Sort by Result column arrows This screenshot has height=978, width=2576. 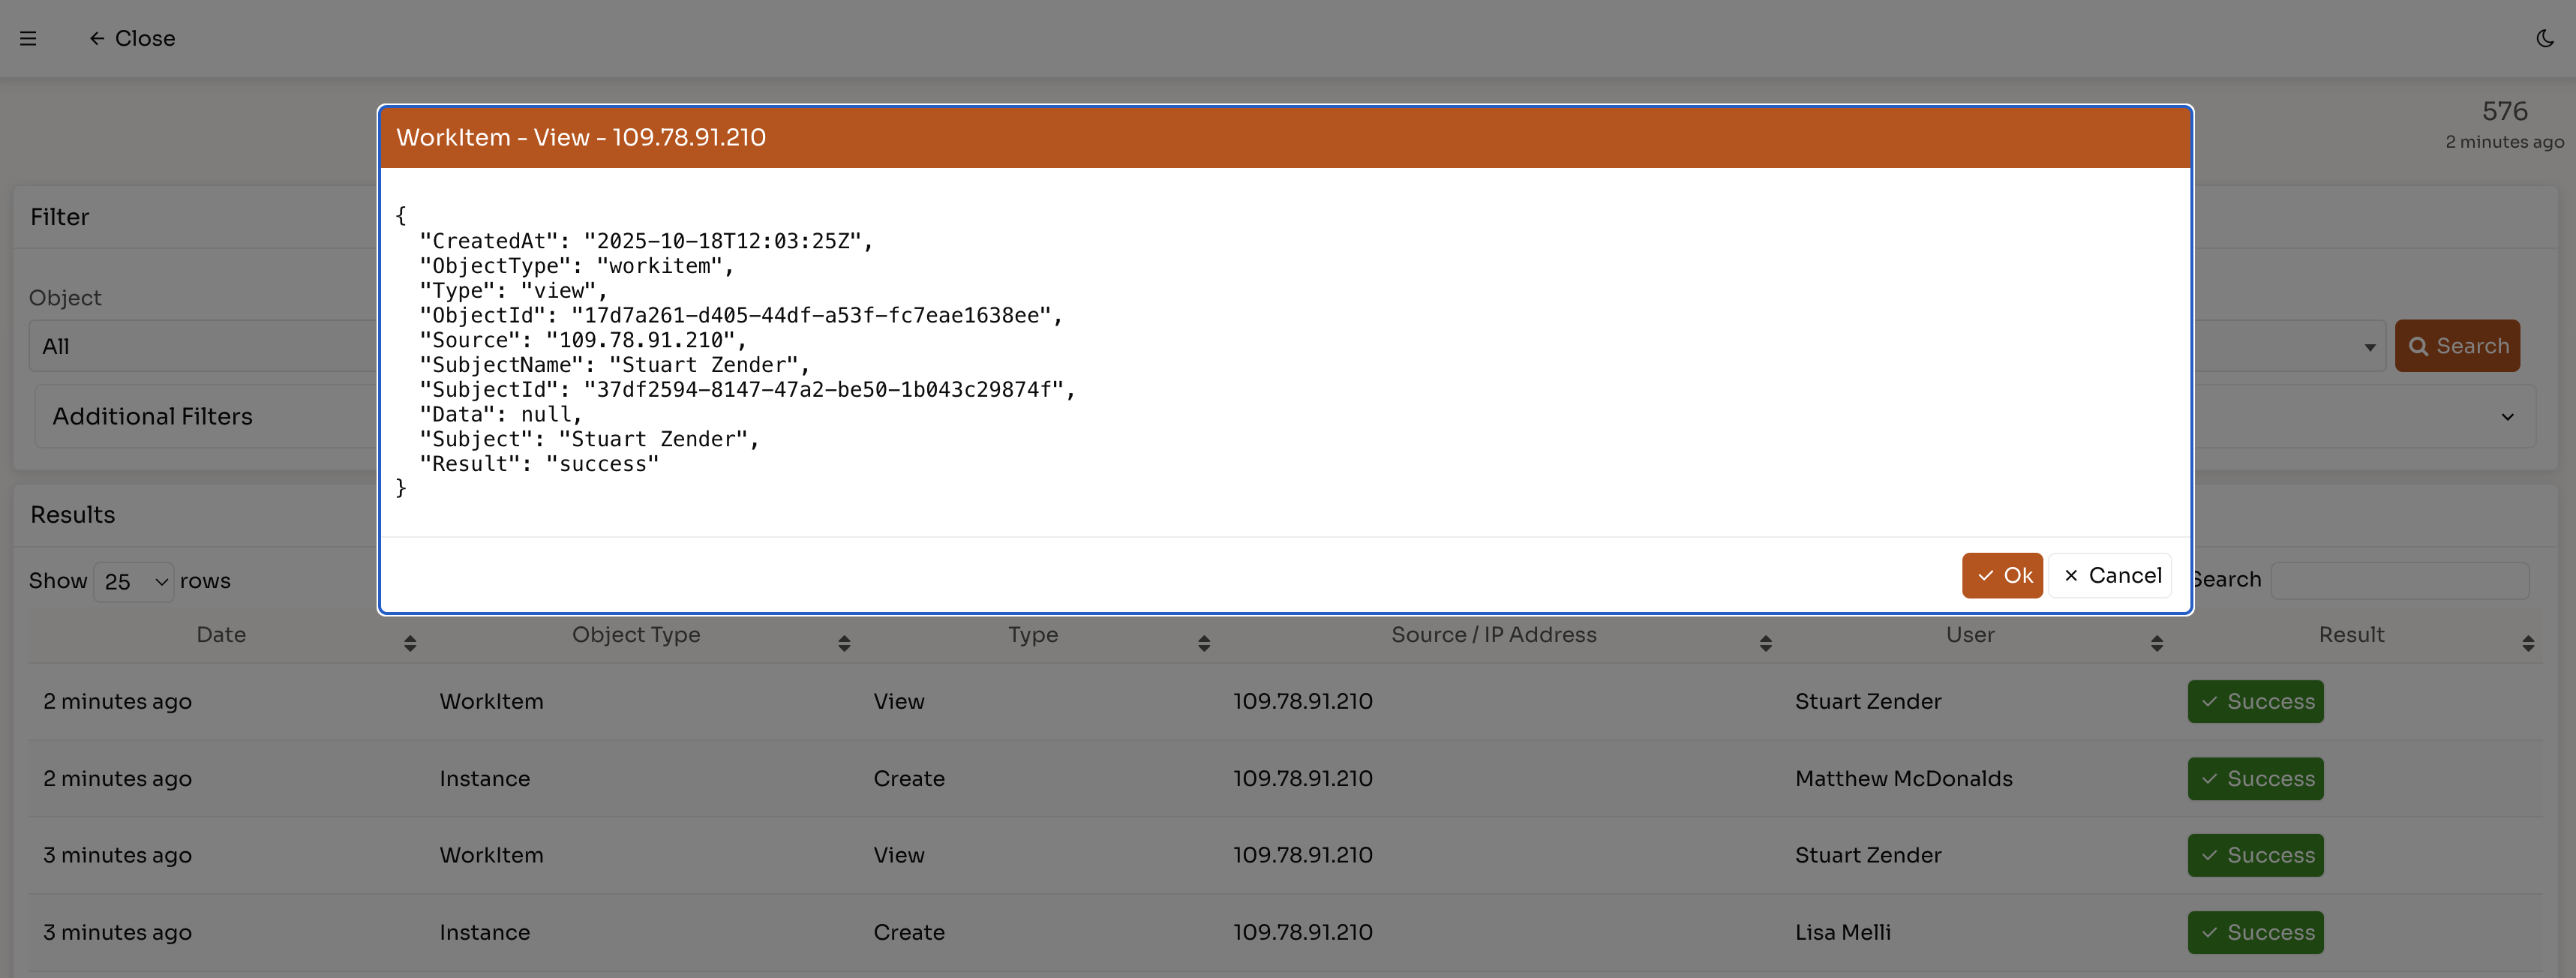click(x=2527, y=643)
